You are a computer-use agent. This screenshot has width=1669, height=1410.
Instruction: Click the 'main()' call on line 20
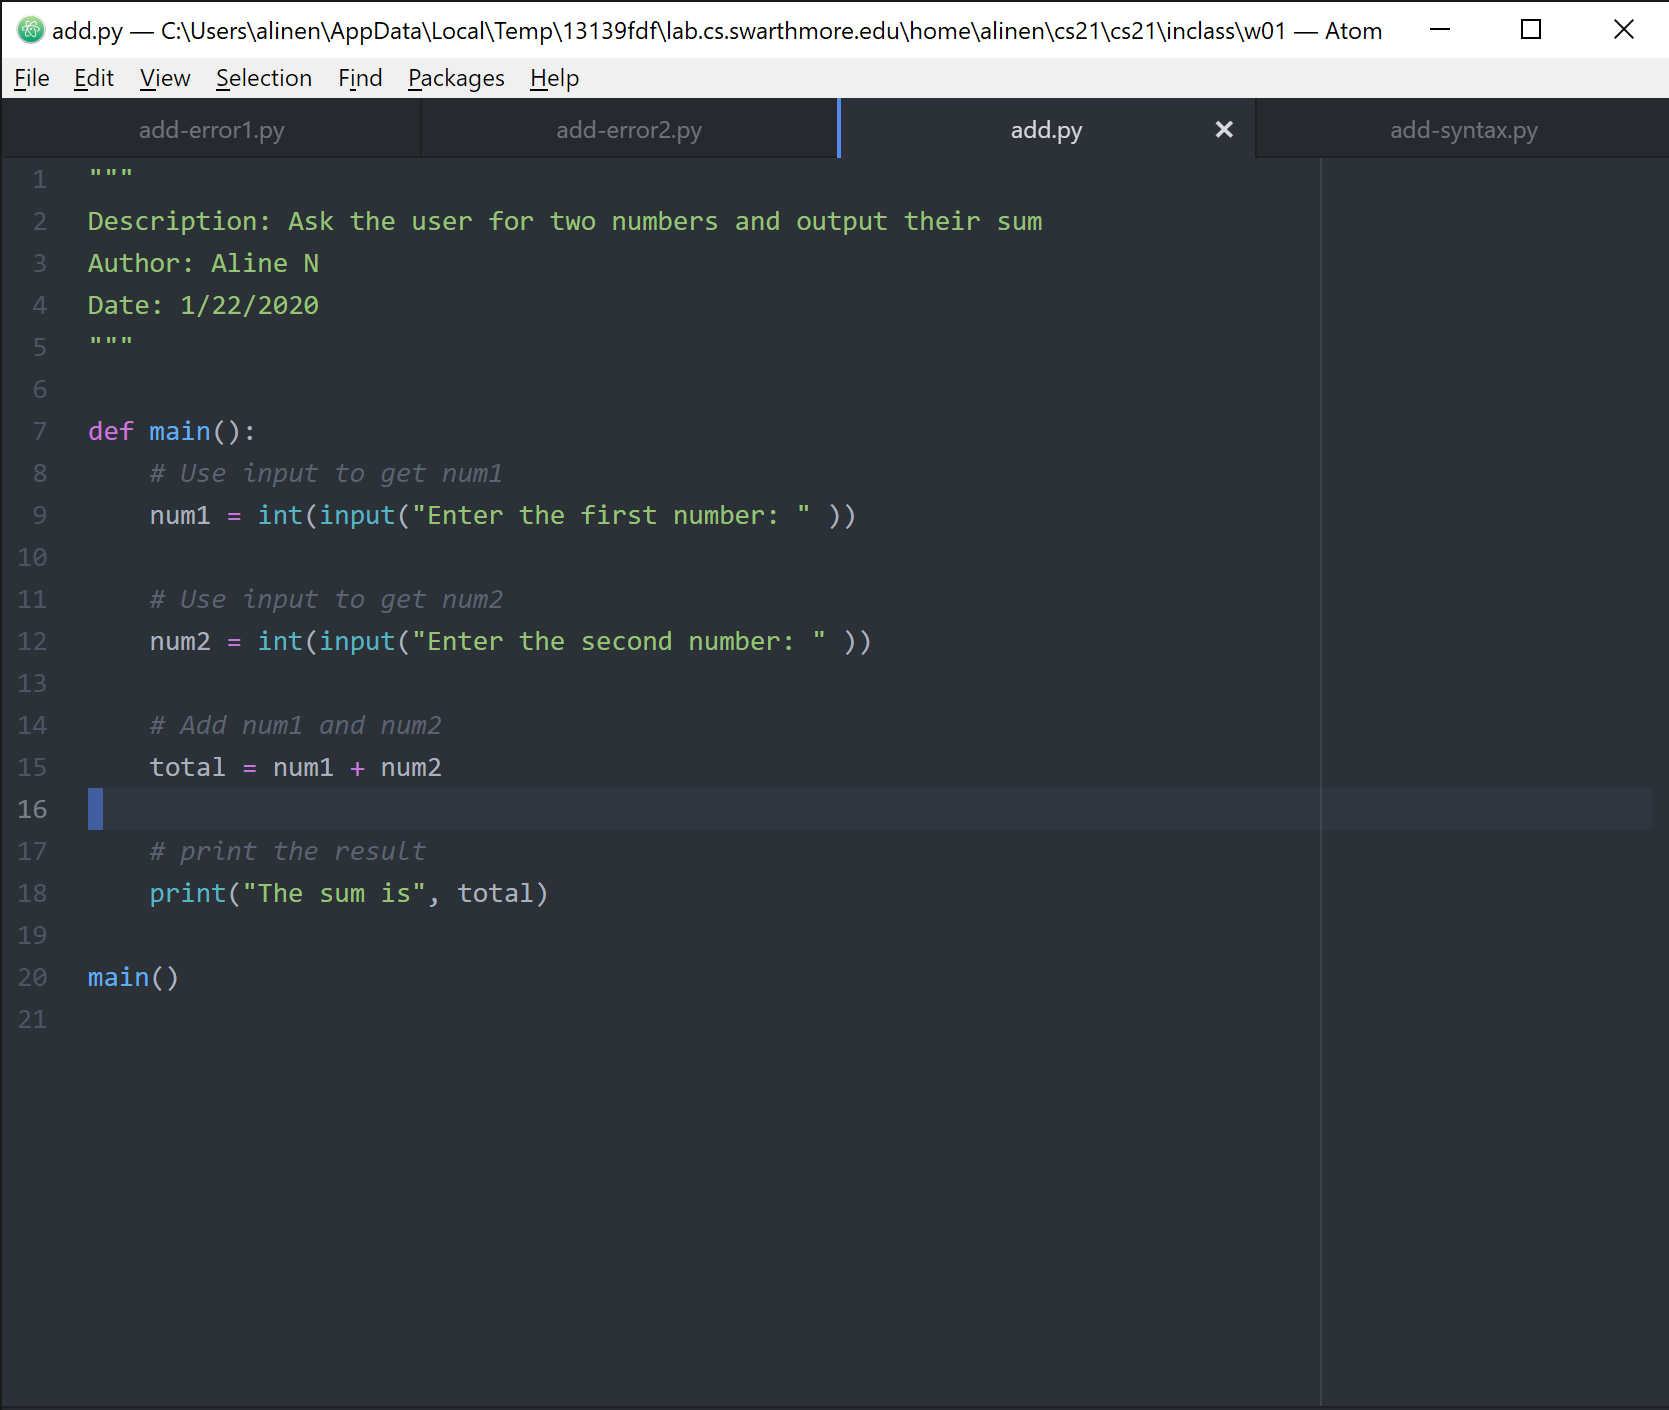(x=133, y=978)
